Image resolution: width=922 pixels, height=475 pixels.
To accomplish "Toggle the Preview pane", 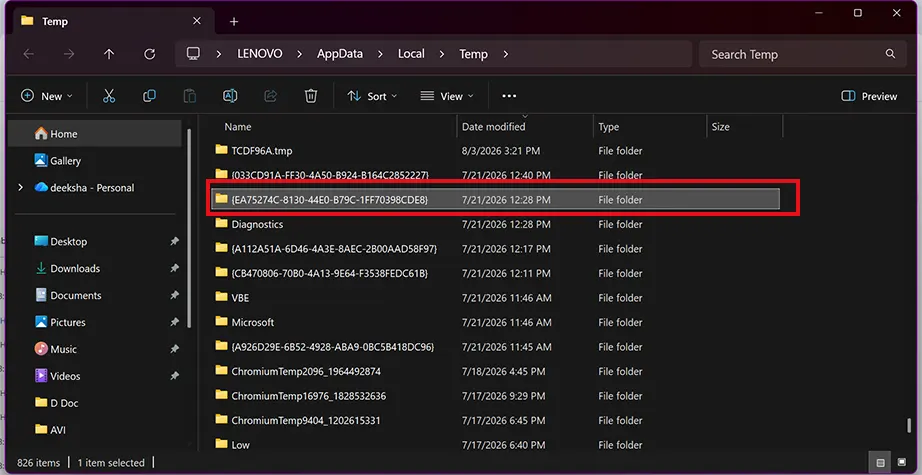I will click(869, 96).
